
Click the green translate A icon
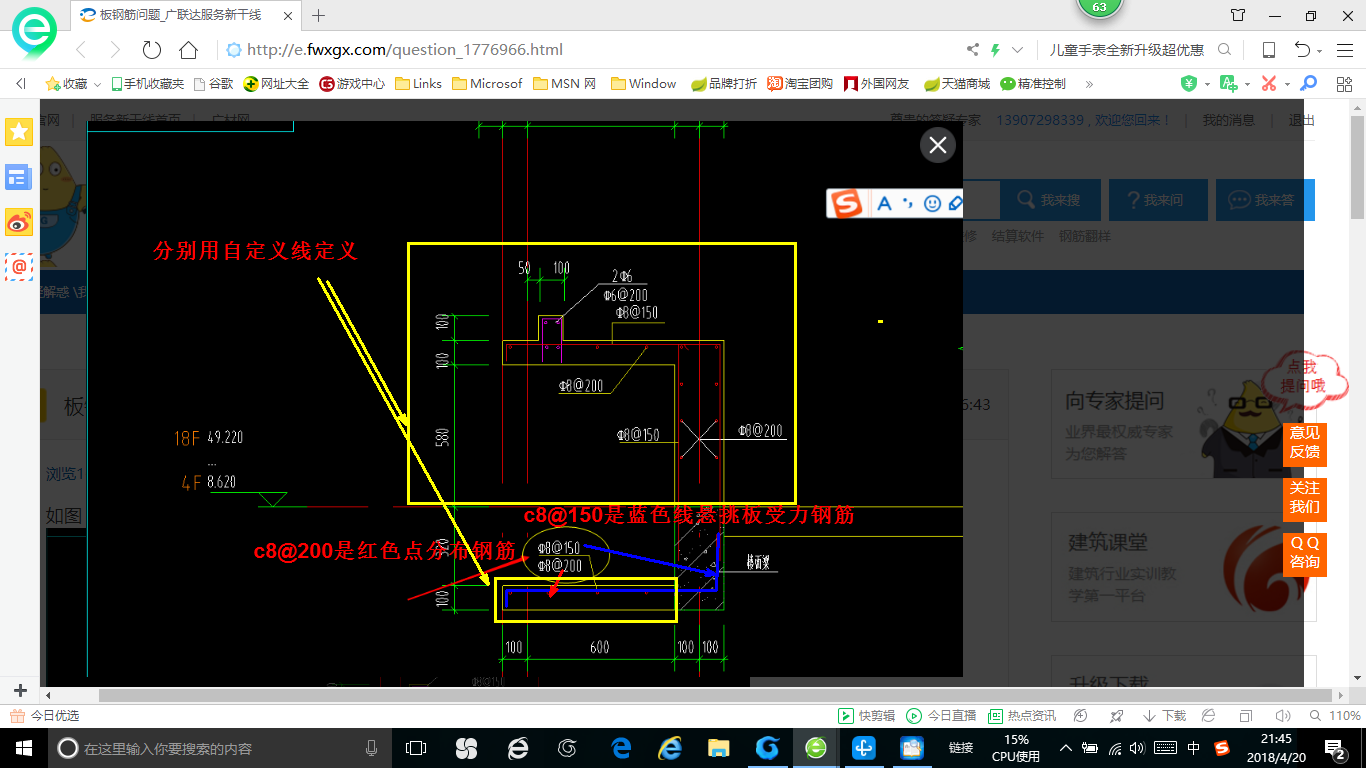coord(1229,84)
